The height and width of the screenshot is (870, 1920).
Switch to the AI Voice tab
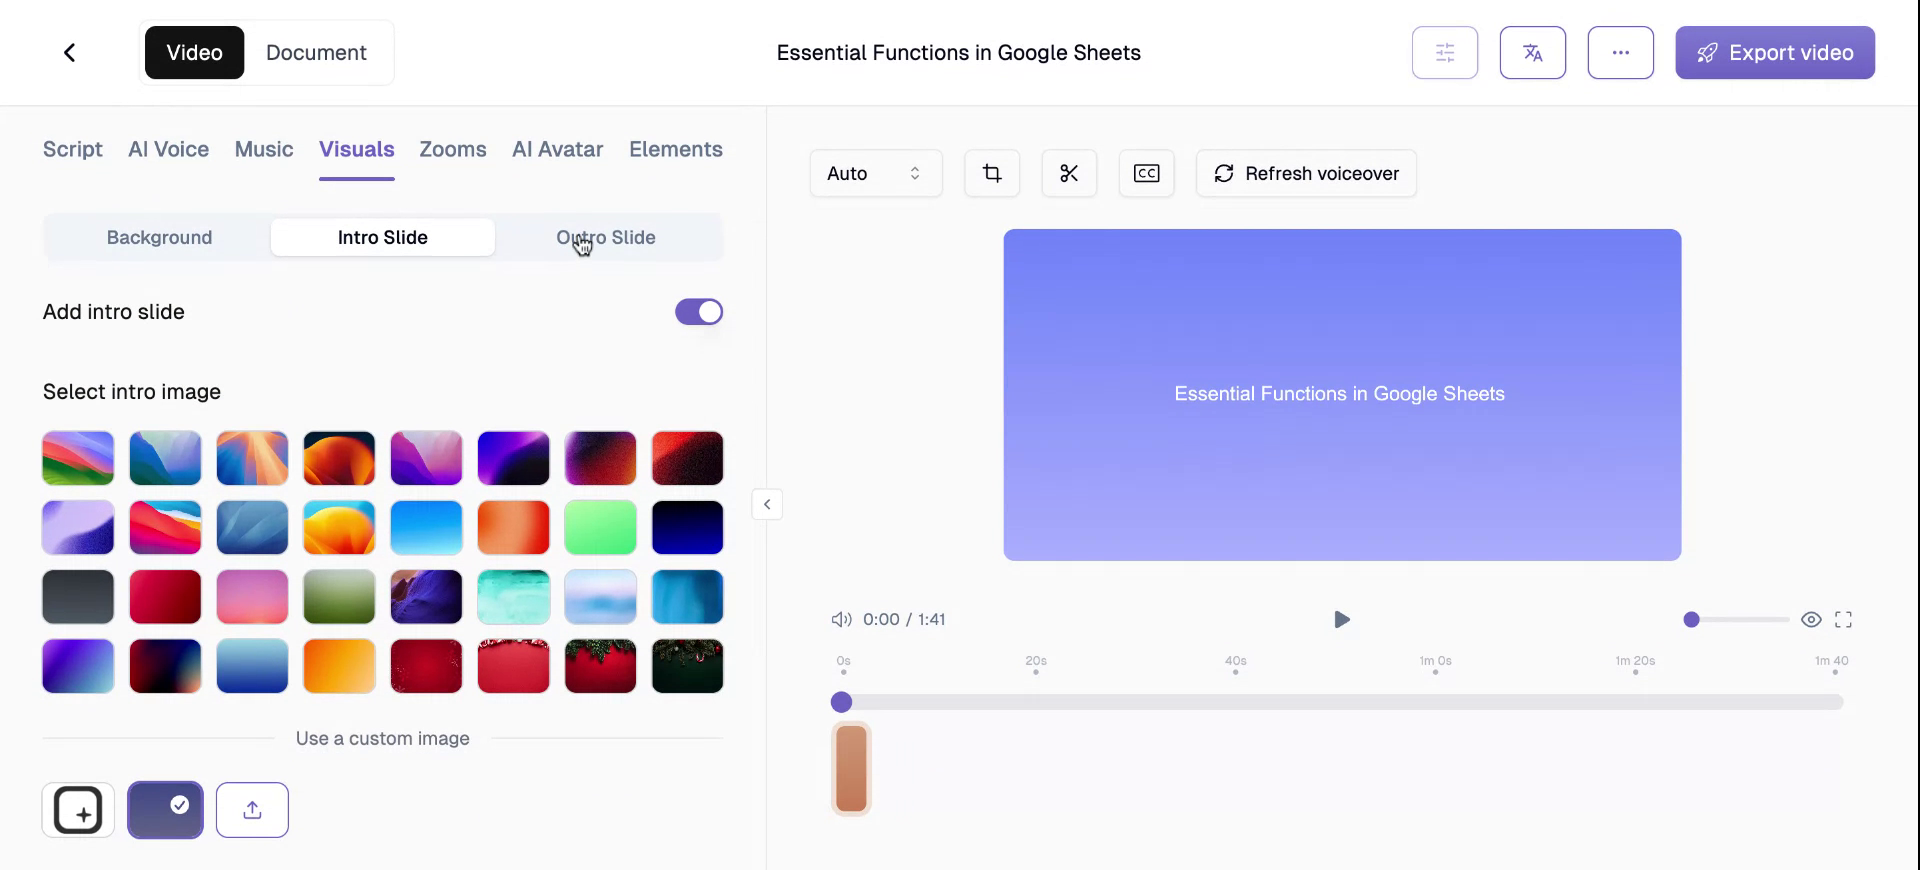click(x=169, y=149)
